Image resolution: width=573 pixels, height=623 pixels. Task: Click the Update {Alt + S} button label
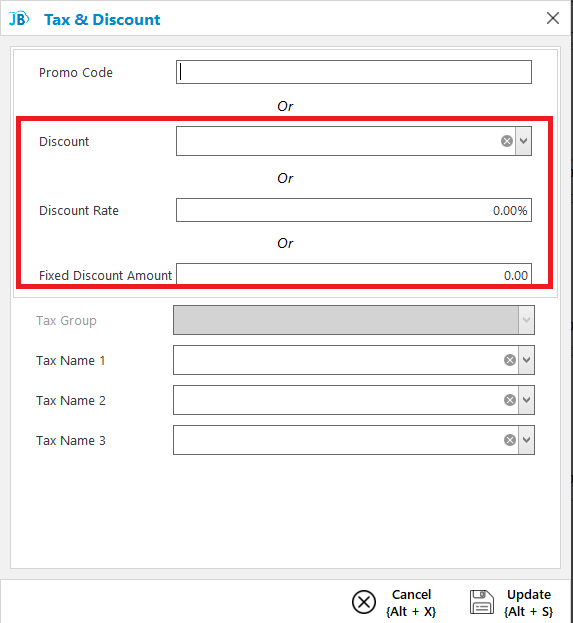pos(529,603)
